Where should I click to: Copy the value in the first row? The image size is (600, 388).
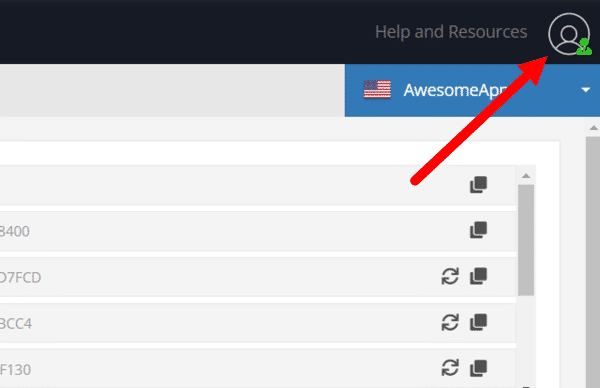(x=478, y=184)
